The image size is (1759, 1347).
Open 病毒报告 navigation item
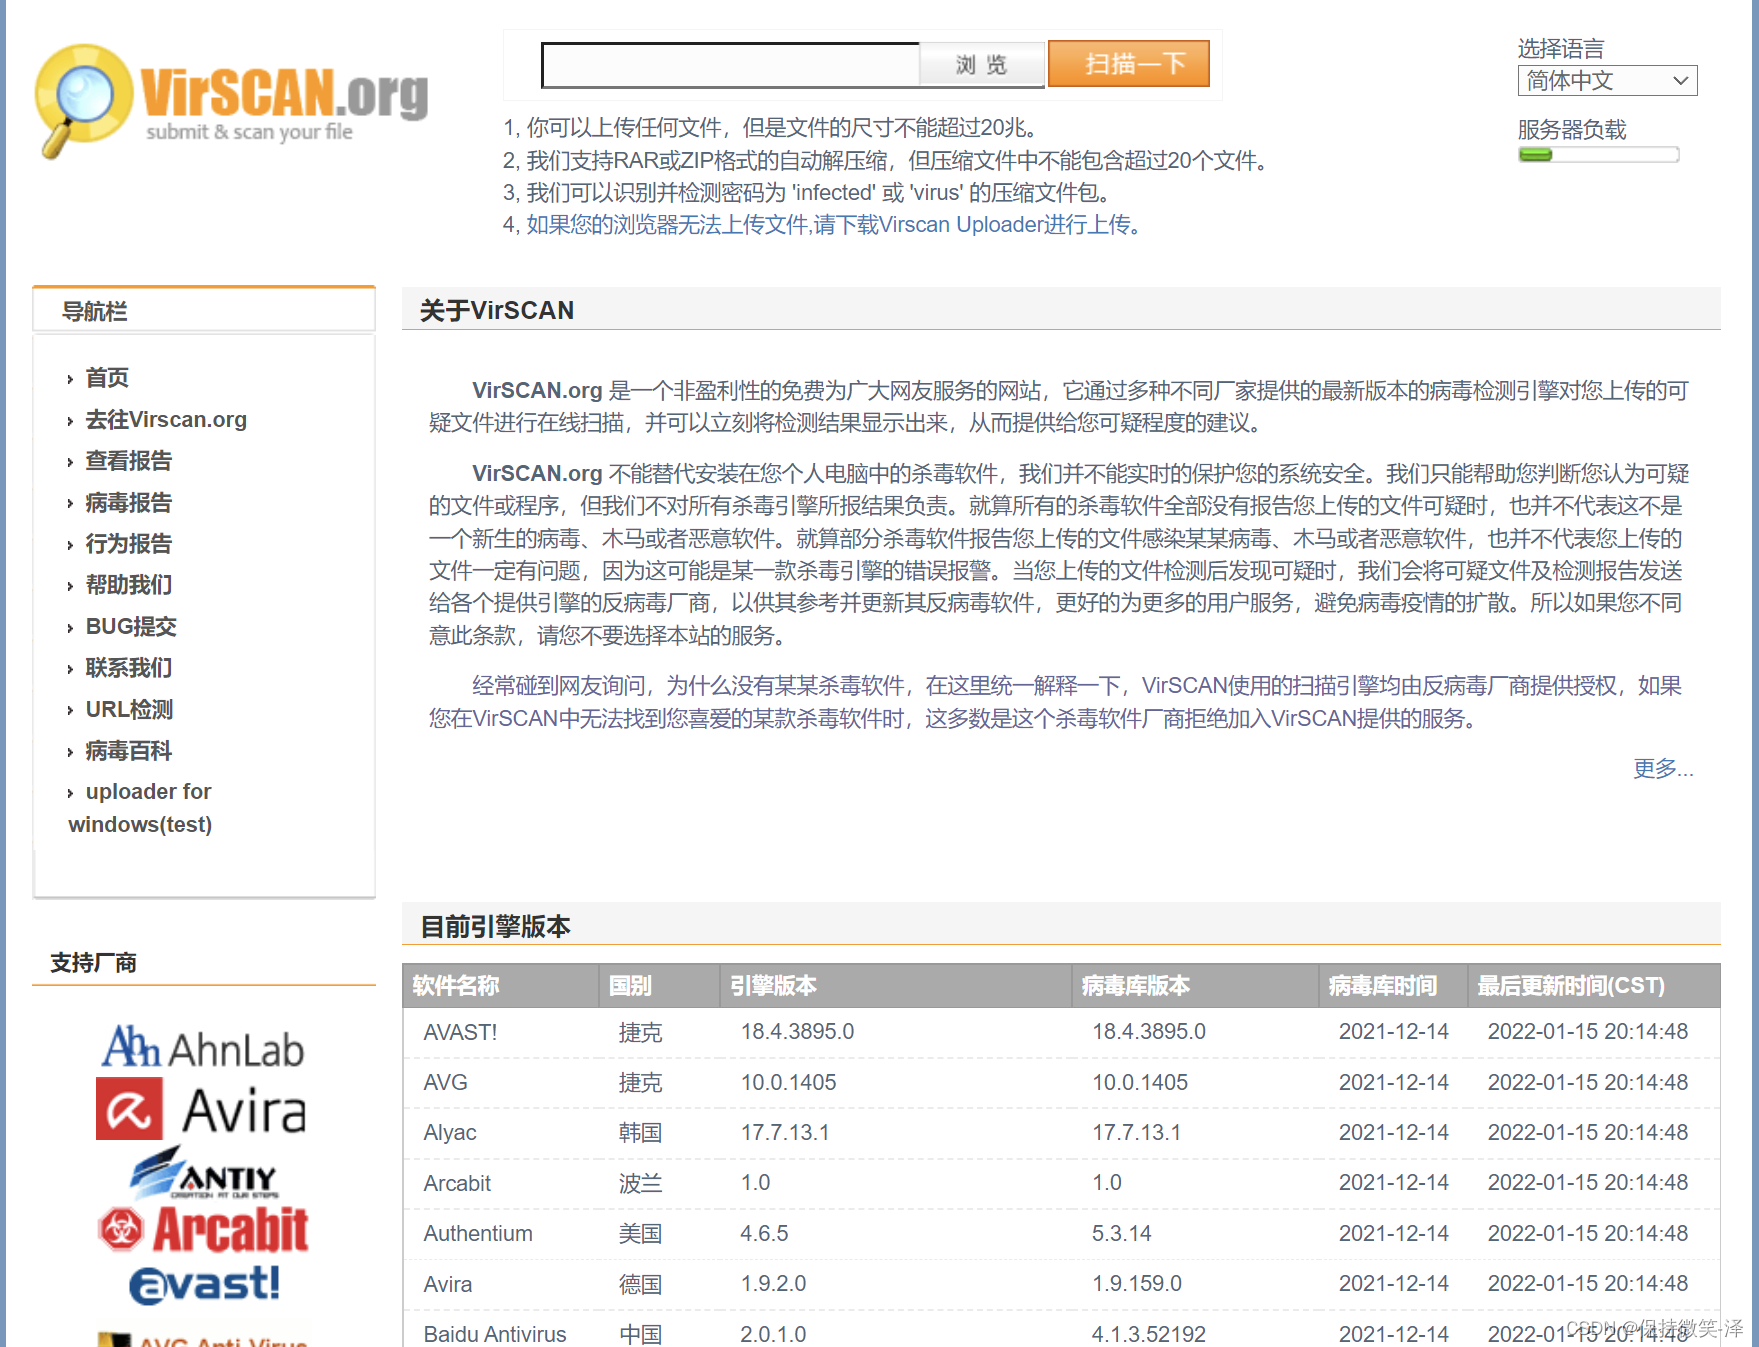pyautogui.click(x=129, y=503)
